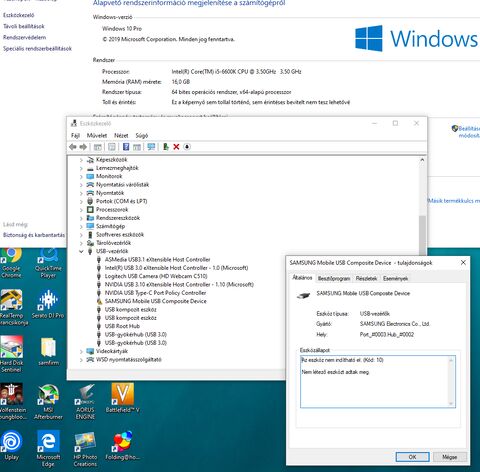480x472 pixels.
Task: Open the RealTemp desktop shortcut
Action: pyautogui.click(x=13, y=308)
